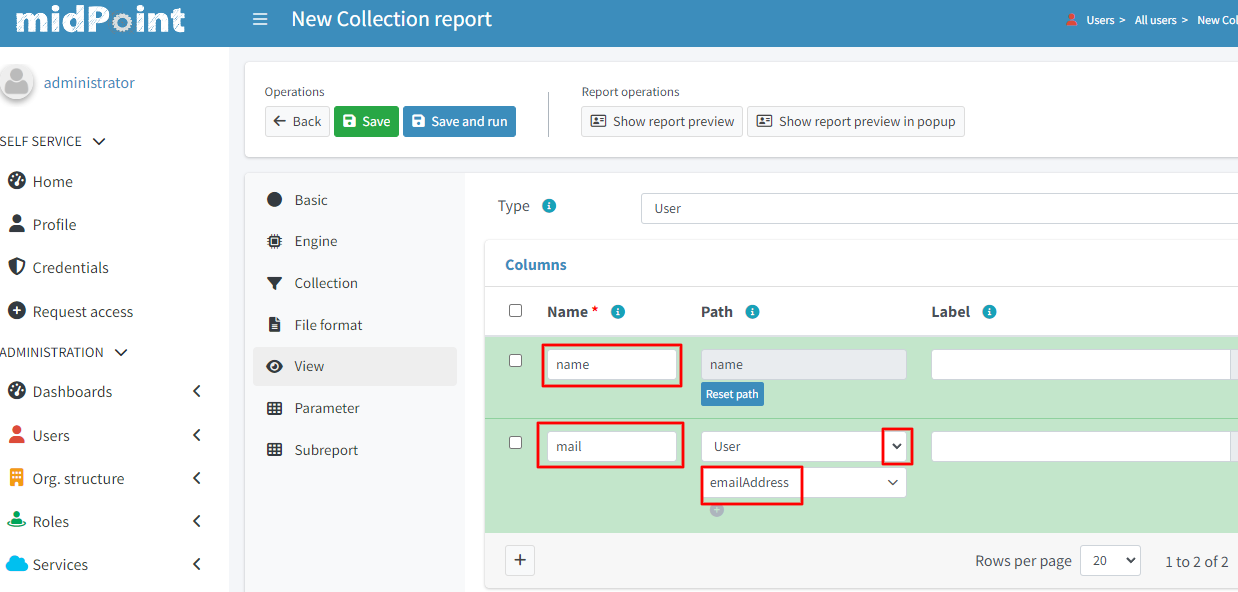Toggle the select-all checkbox in Columns header
1238x592 pixels.
tap(515, 311)
